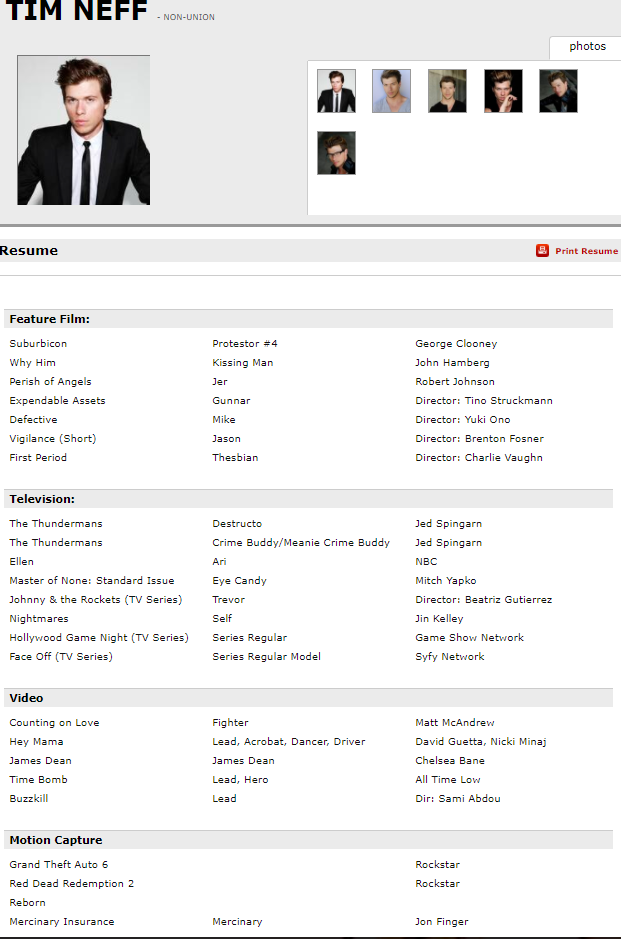This screenshot has height=939, width=621.
Task: Click Expendable Assets entry
Action: pos(57,401)
